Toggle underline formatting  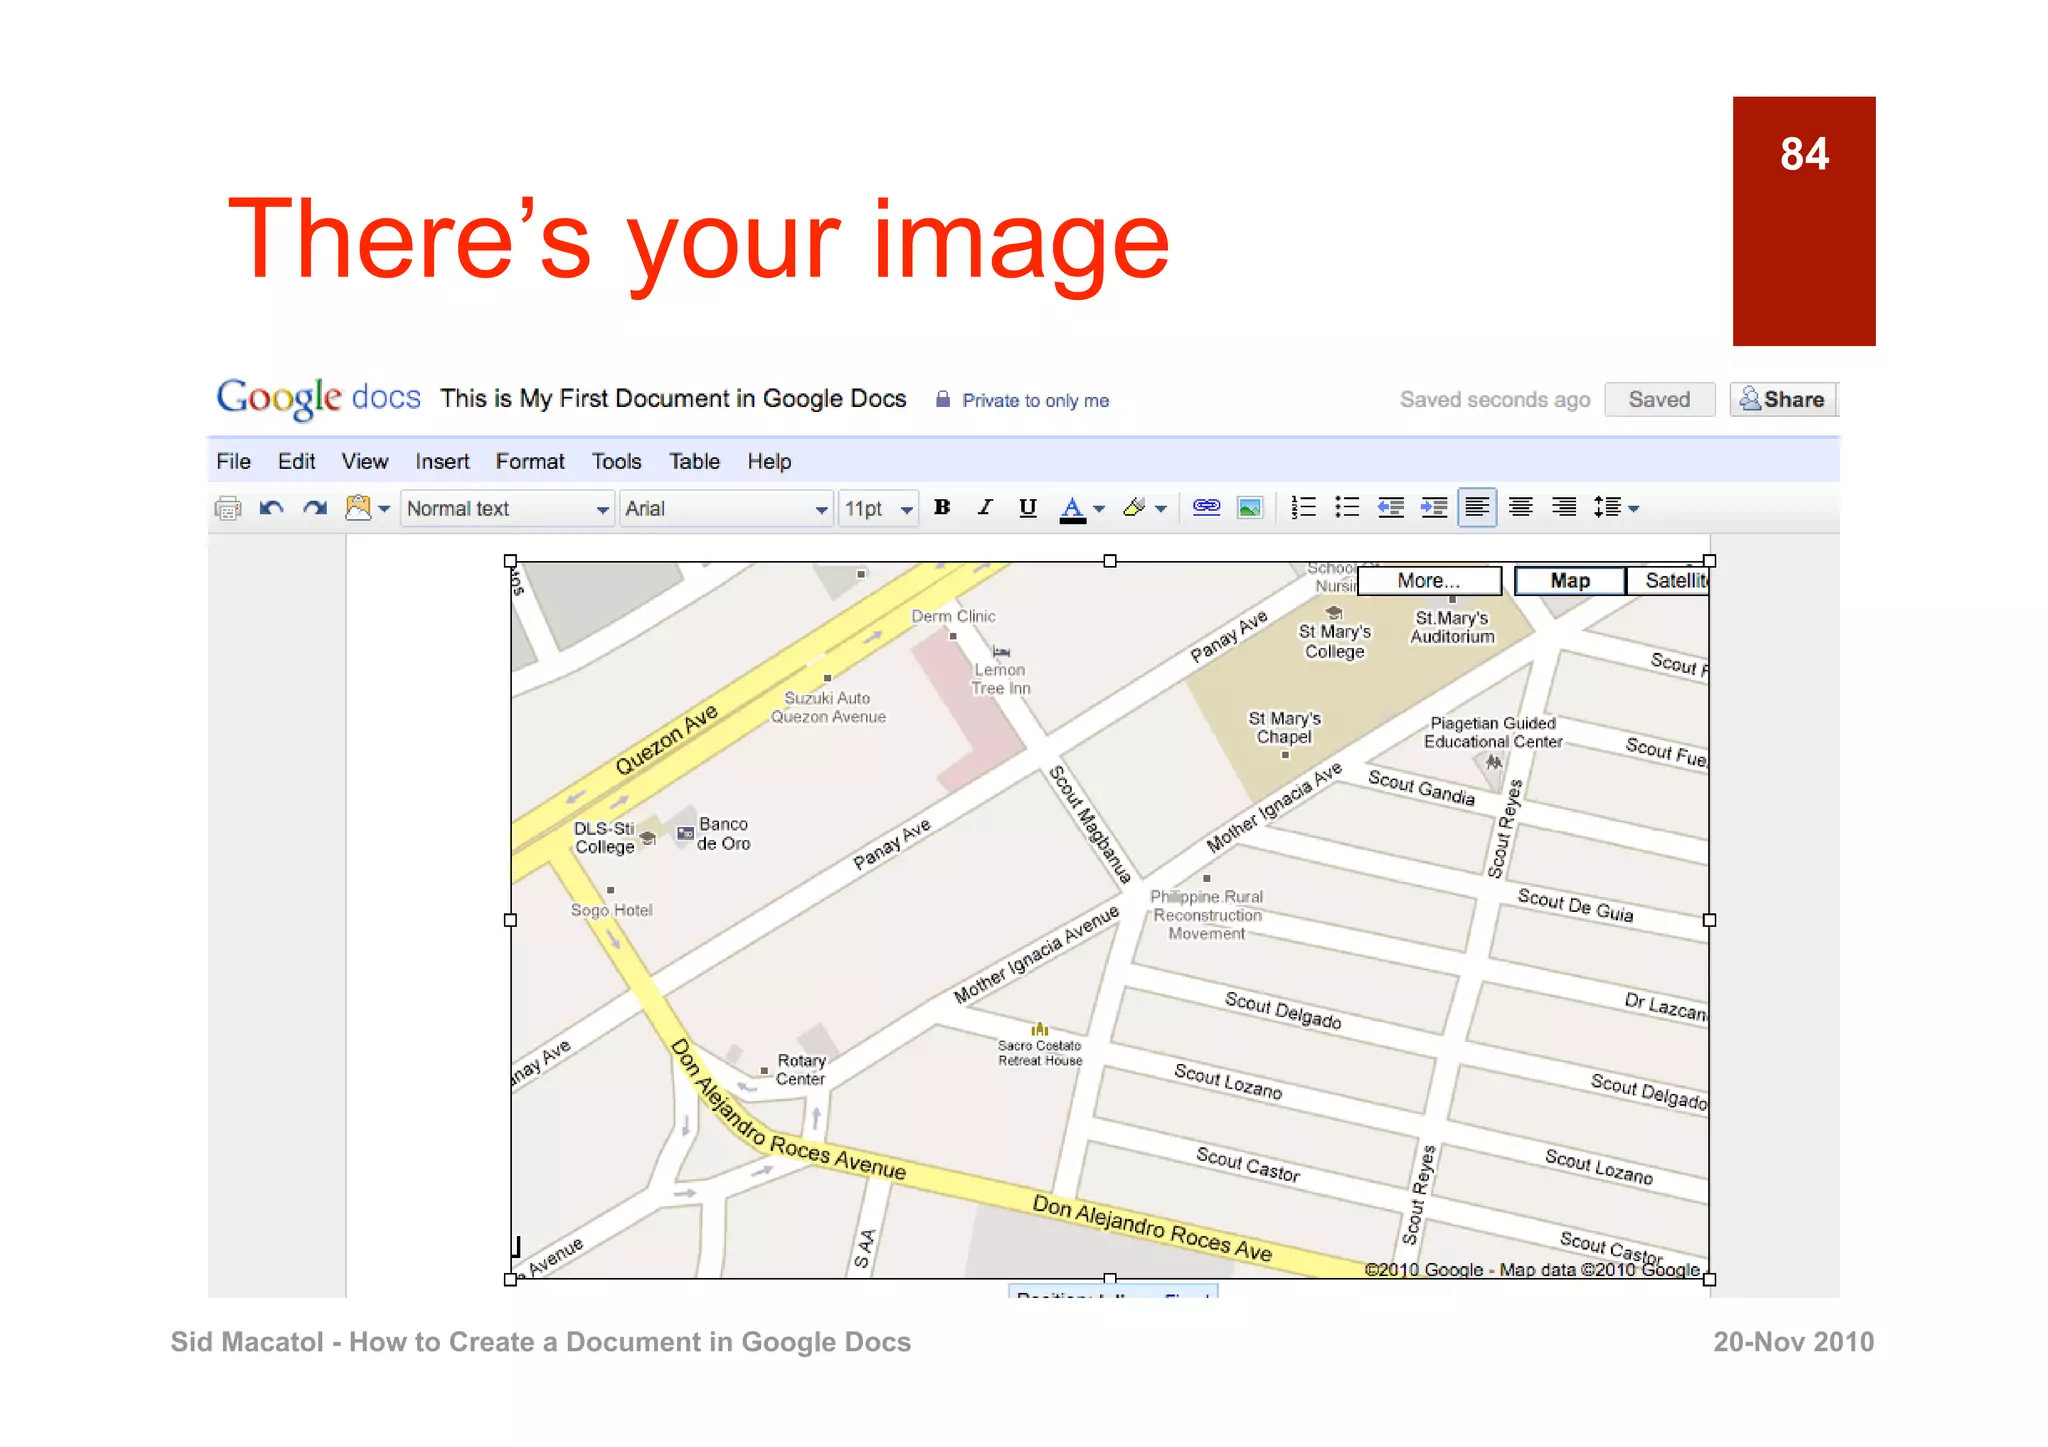coord(1027,508)
